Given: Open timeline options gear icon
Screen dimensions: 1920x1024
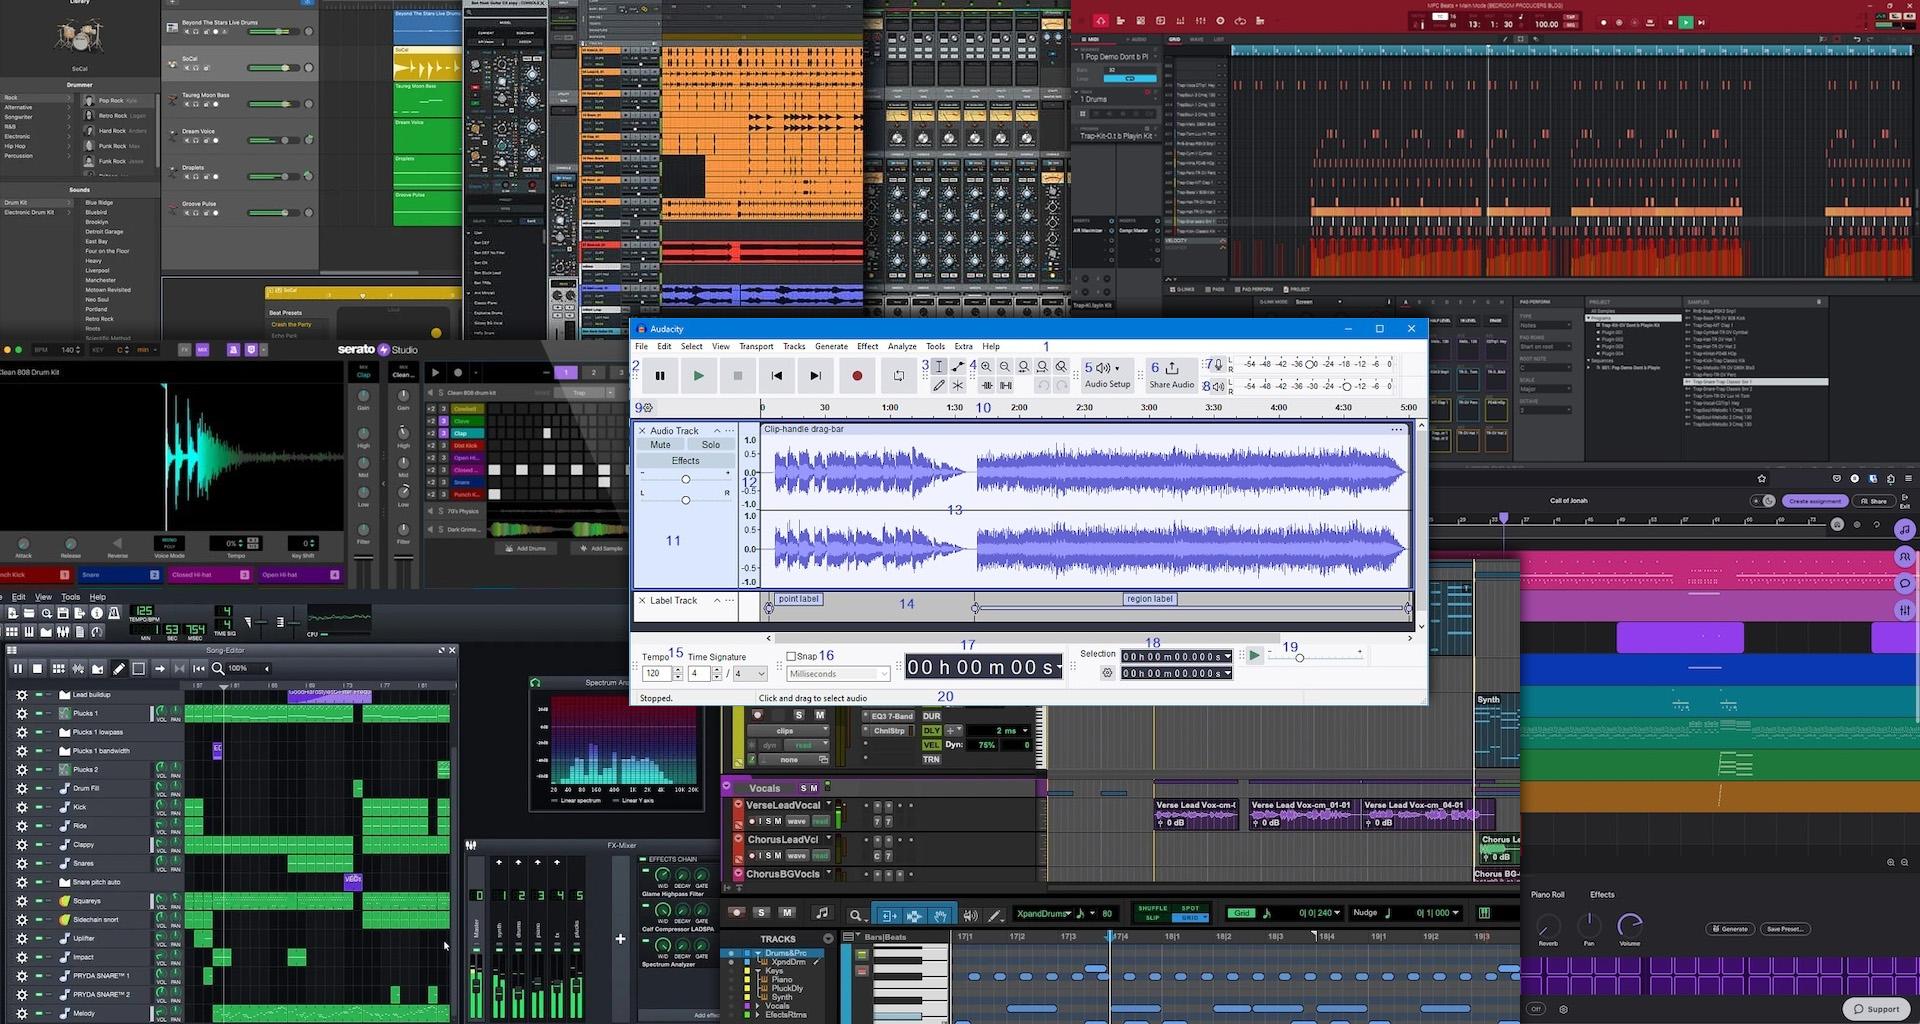Looking at the screenshot, I should coord(648,408).
